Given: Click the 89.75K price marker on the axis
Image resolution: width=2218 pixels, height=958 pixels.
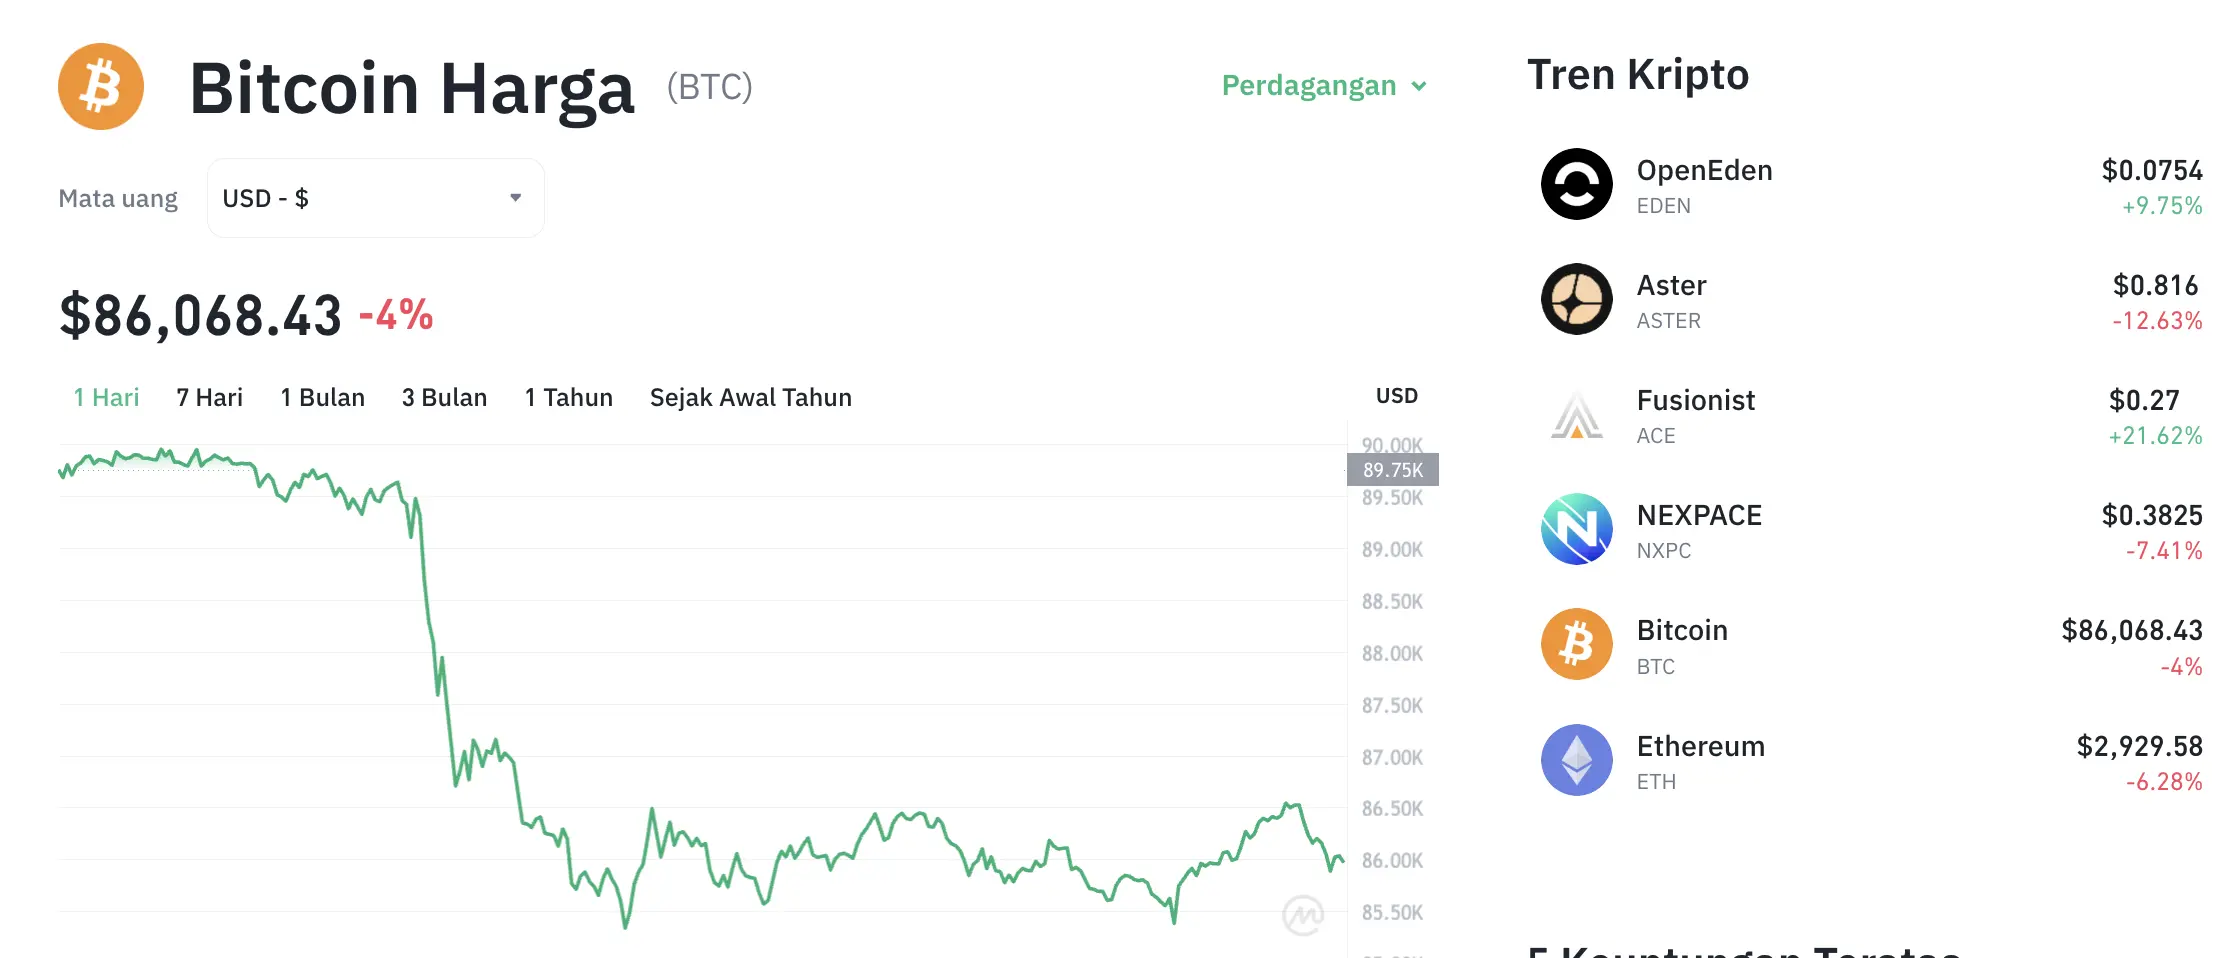Looking at the screenshot, I should pyautogui.click(x=1392, y=470).
